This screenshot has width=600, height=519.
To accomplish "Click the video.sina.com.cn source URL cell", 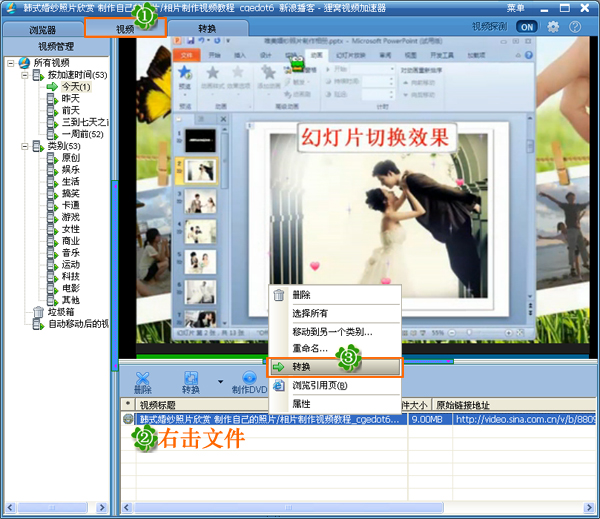I will (525, 419).
